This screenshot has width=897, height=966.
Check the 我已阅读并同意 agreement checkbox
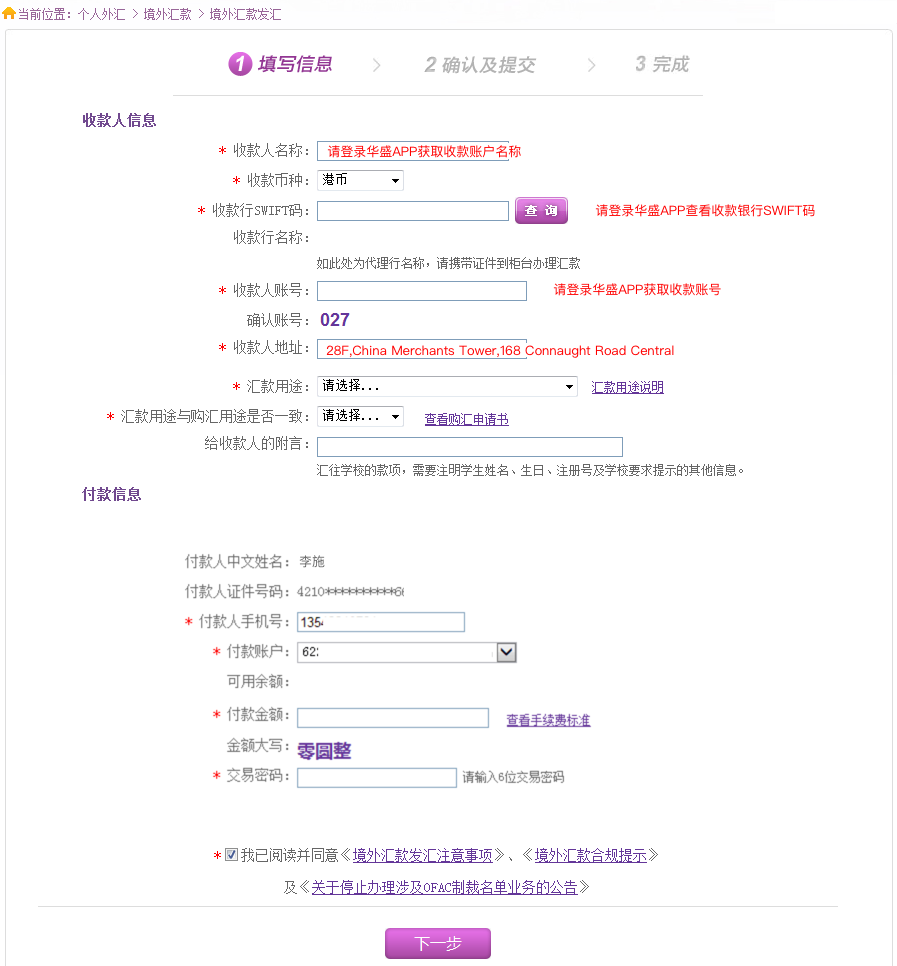click(231, 855)
